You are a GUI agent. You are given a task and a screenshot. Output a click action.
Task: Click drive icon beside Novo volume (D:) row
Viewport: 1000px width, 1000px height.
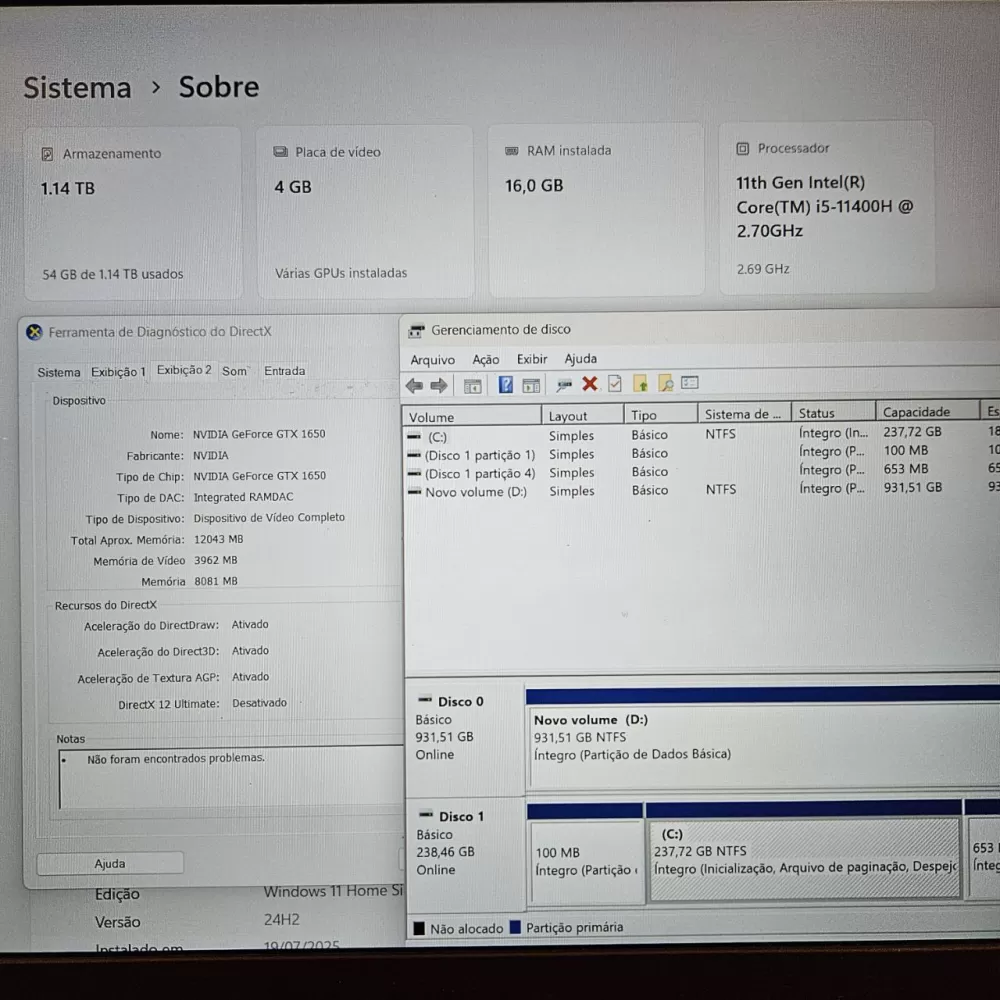414,492
